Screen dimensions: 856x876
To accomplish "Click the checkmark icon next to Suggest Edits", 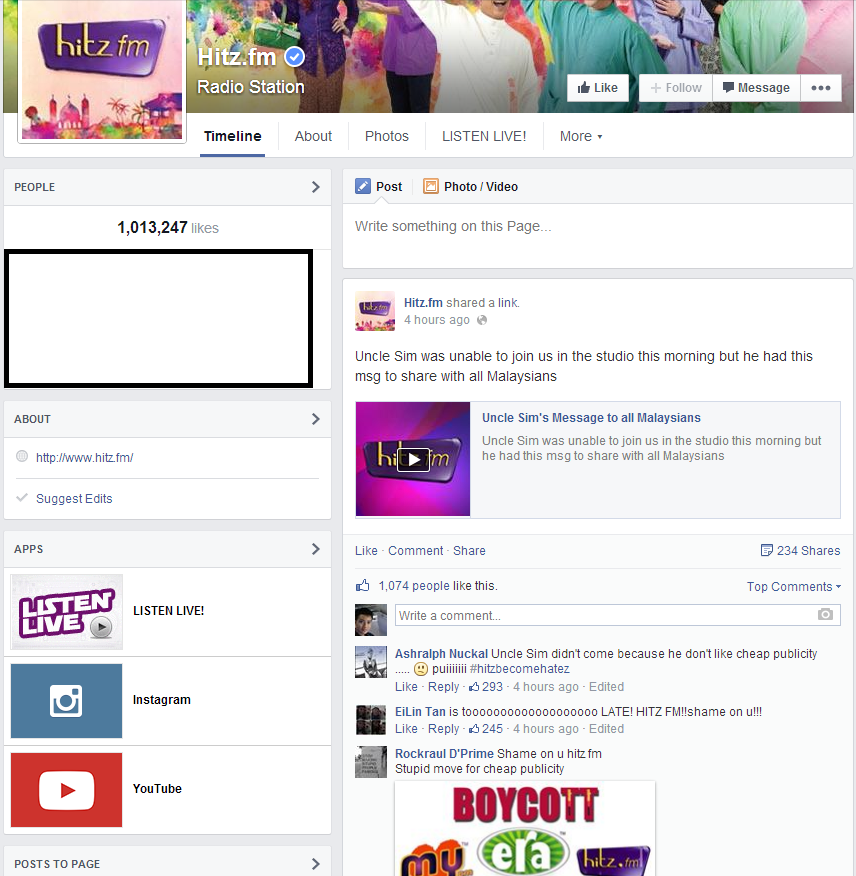I will click(22, 497).
